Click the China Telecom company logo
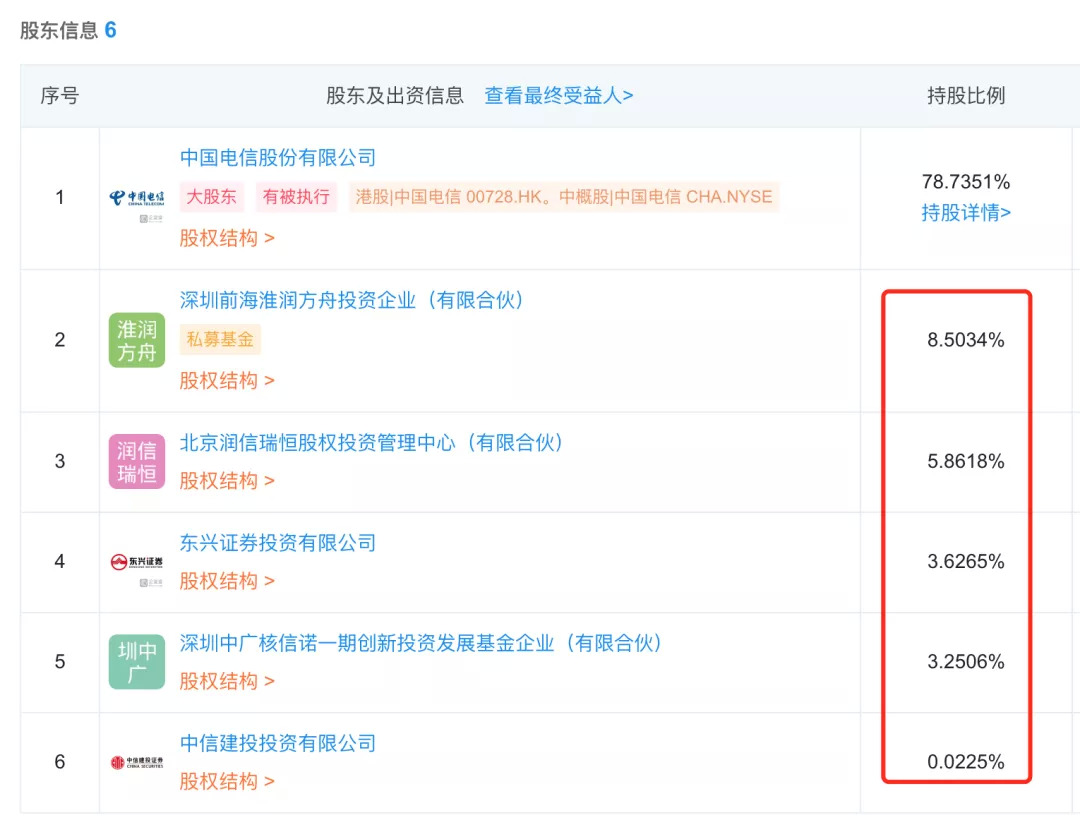Image resolution: width=1080 pixels, height=827 pixels. point(137,198)
